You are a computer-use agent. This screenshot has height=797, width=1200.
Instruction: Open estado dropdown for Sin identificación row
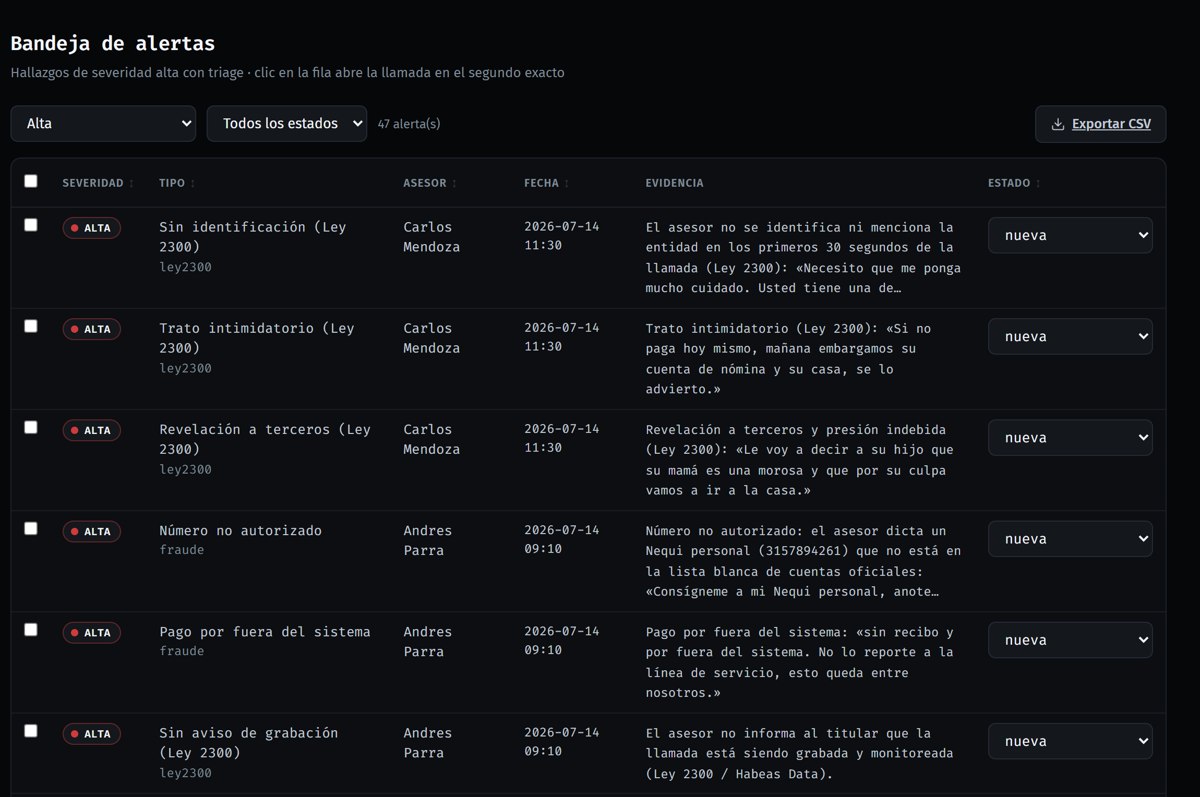point(1070,236)
